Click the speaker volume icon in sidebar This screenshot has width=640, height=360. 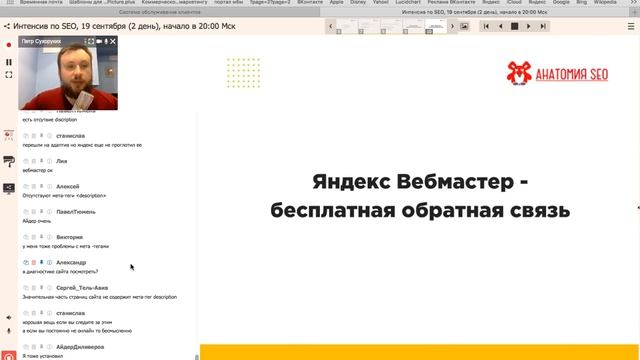9,318
